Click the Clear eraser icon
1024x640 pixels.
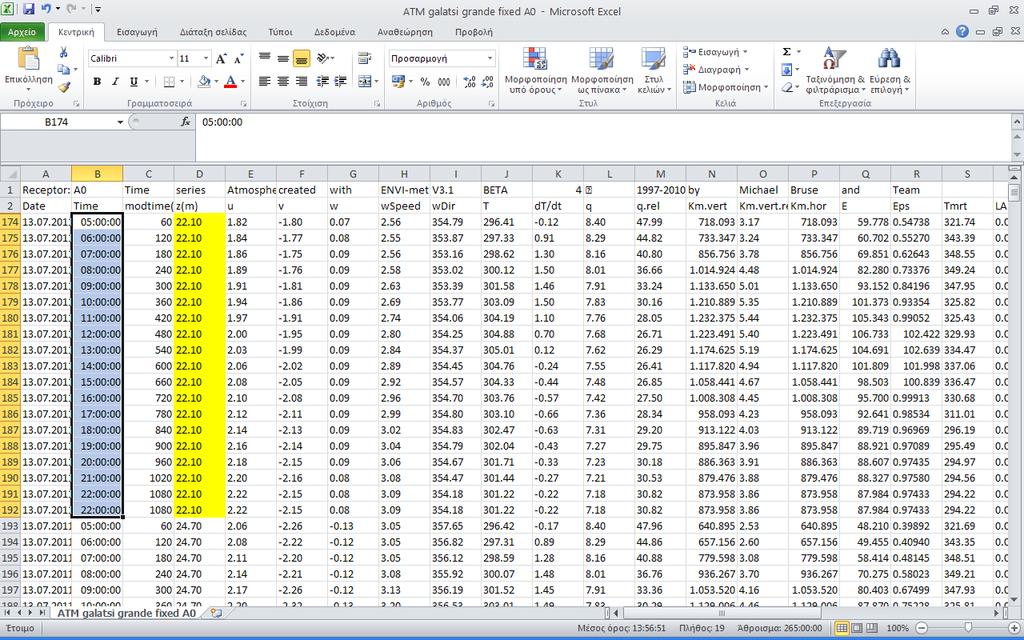click(787, 87)
